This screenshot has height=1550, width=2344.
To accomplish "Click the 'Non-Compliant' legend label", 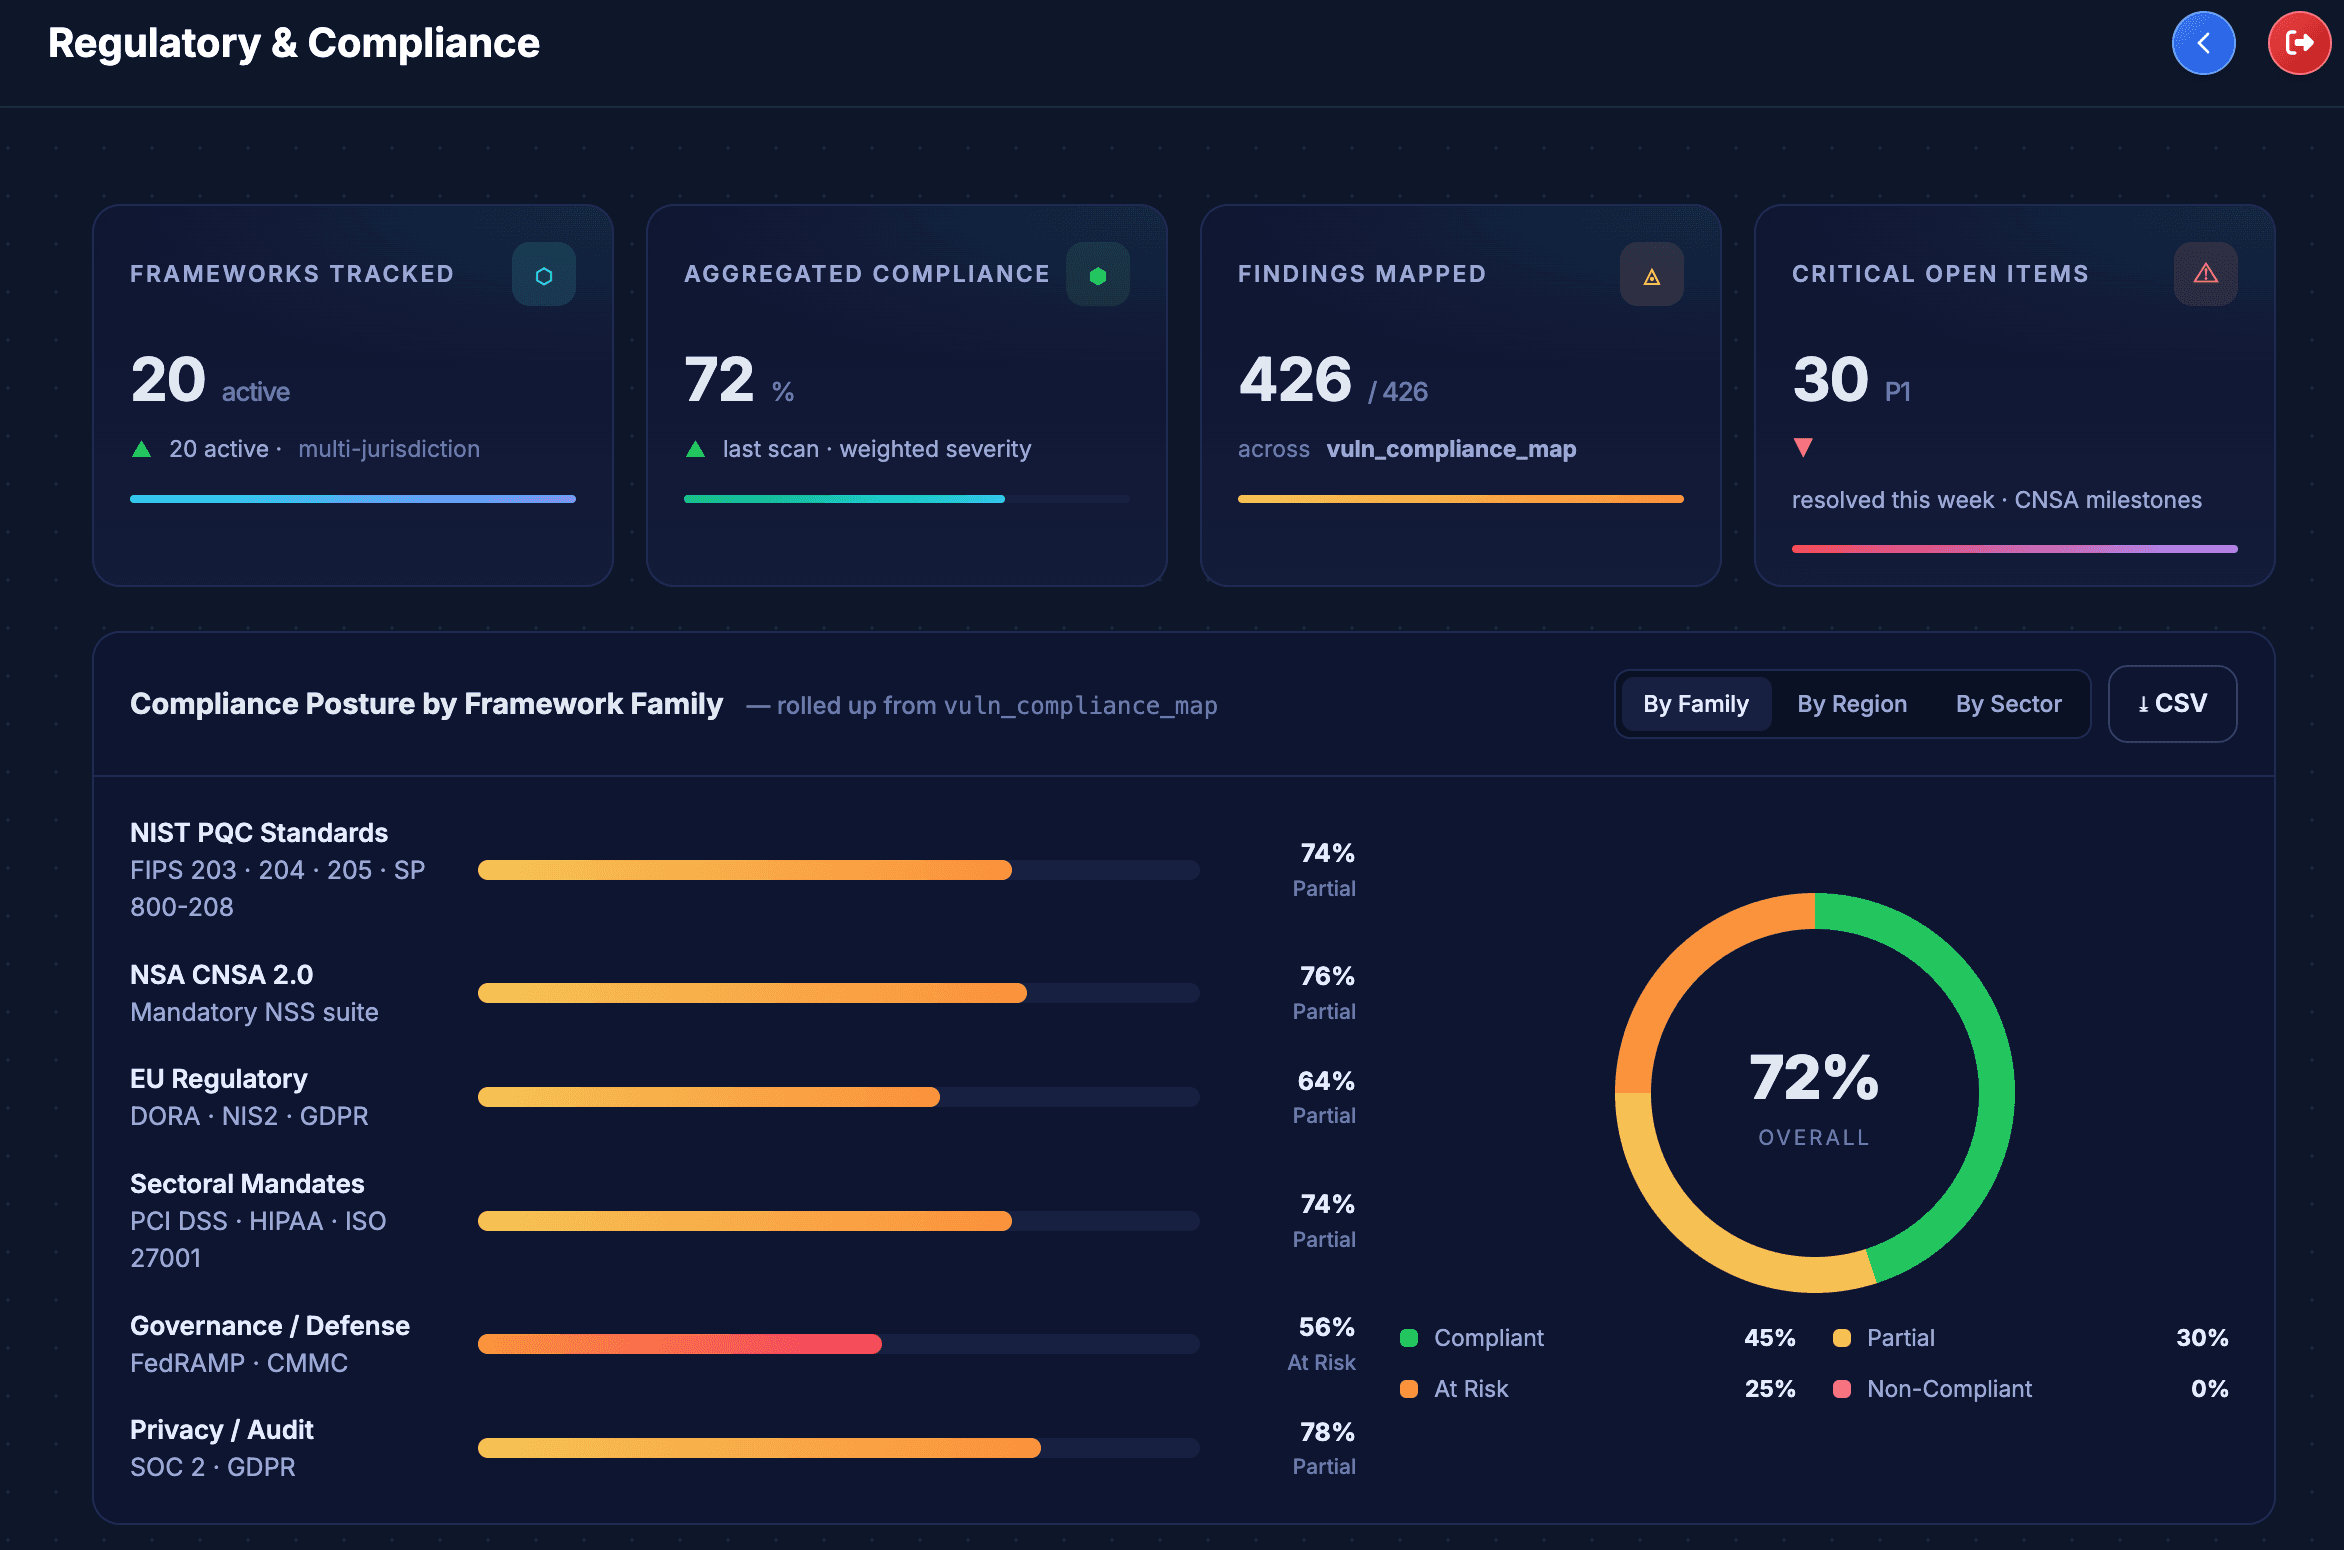I will point(1949,1389).
